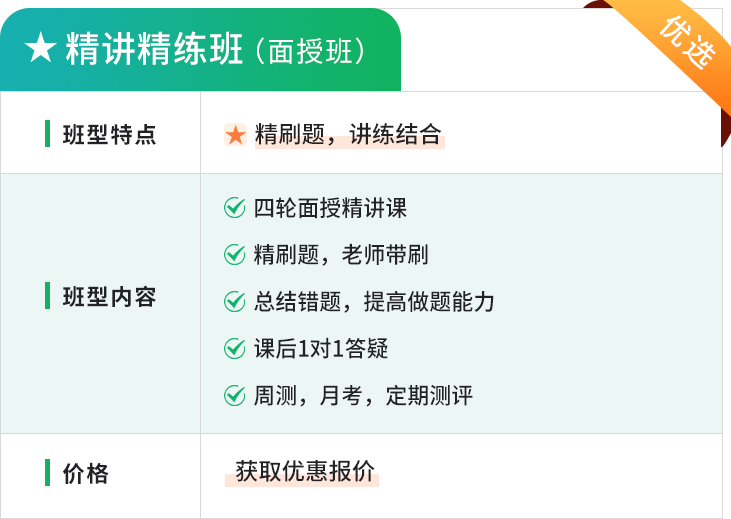The height and width of the screenshot is (519, 731).
Task: Click the 班型内容 row label
Action: [110, 297]
